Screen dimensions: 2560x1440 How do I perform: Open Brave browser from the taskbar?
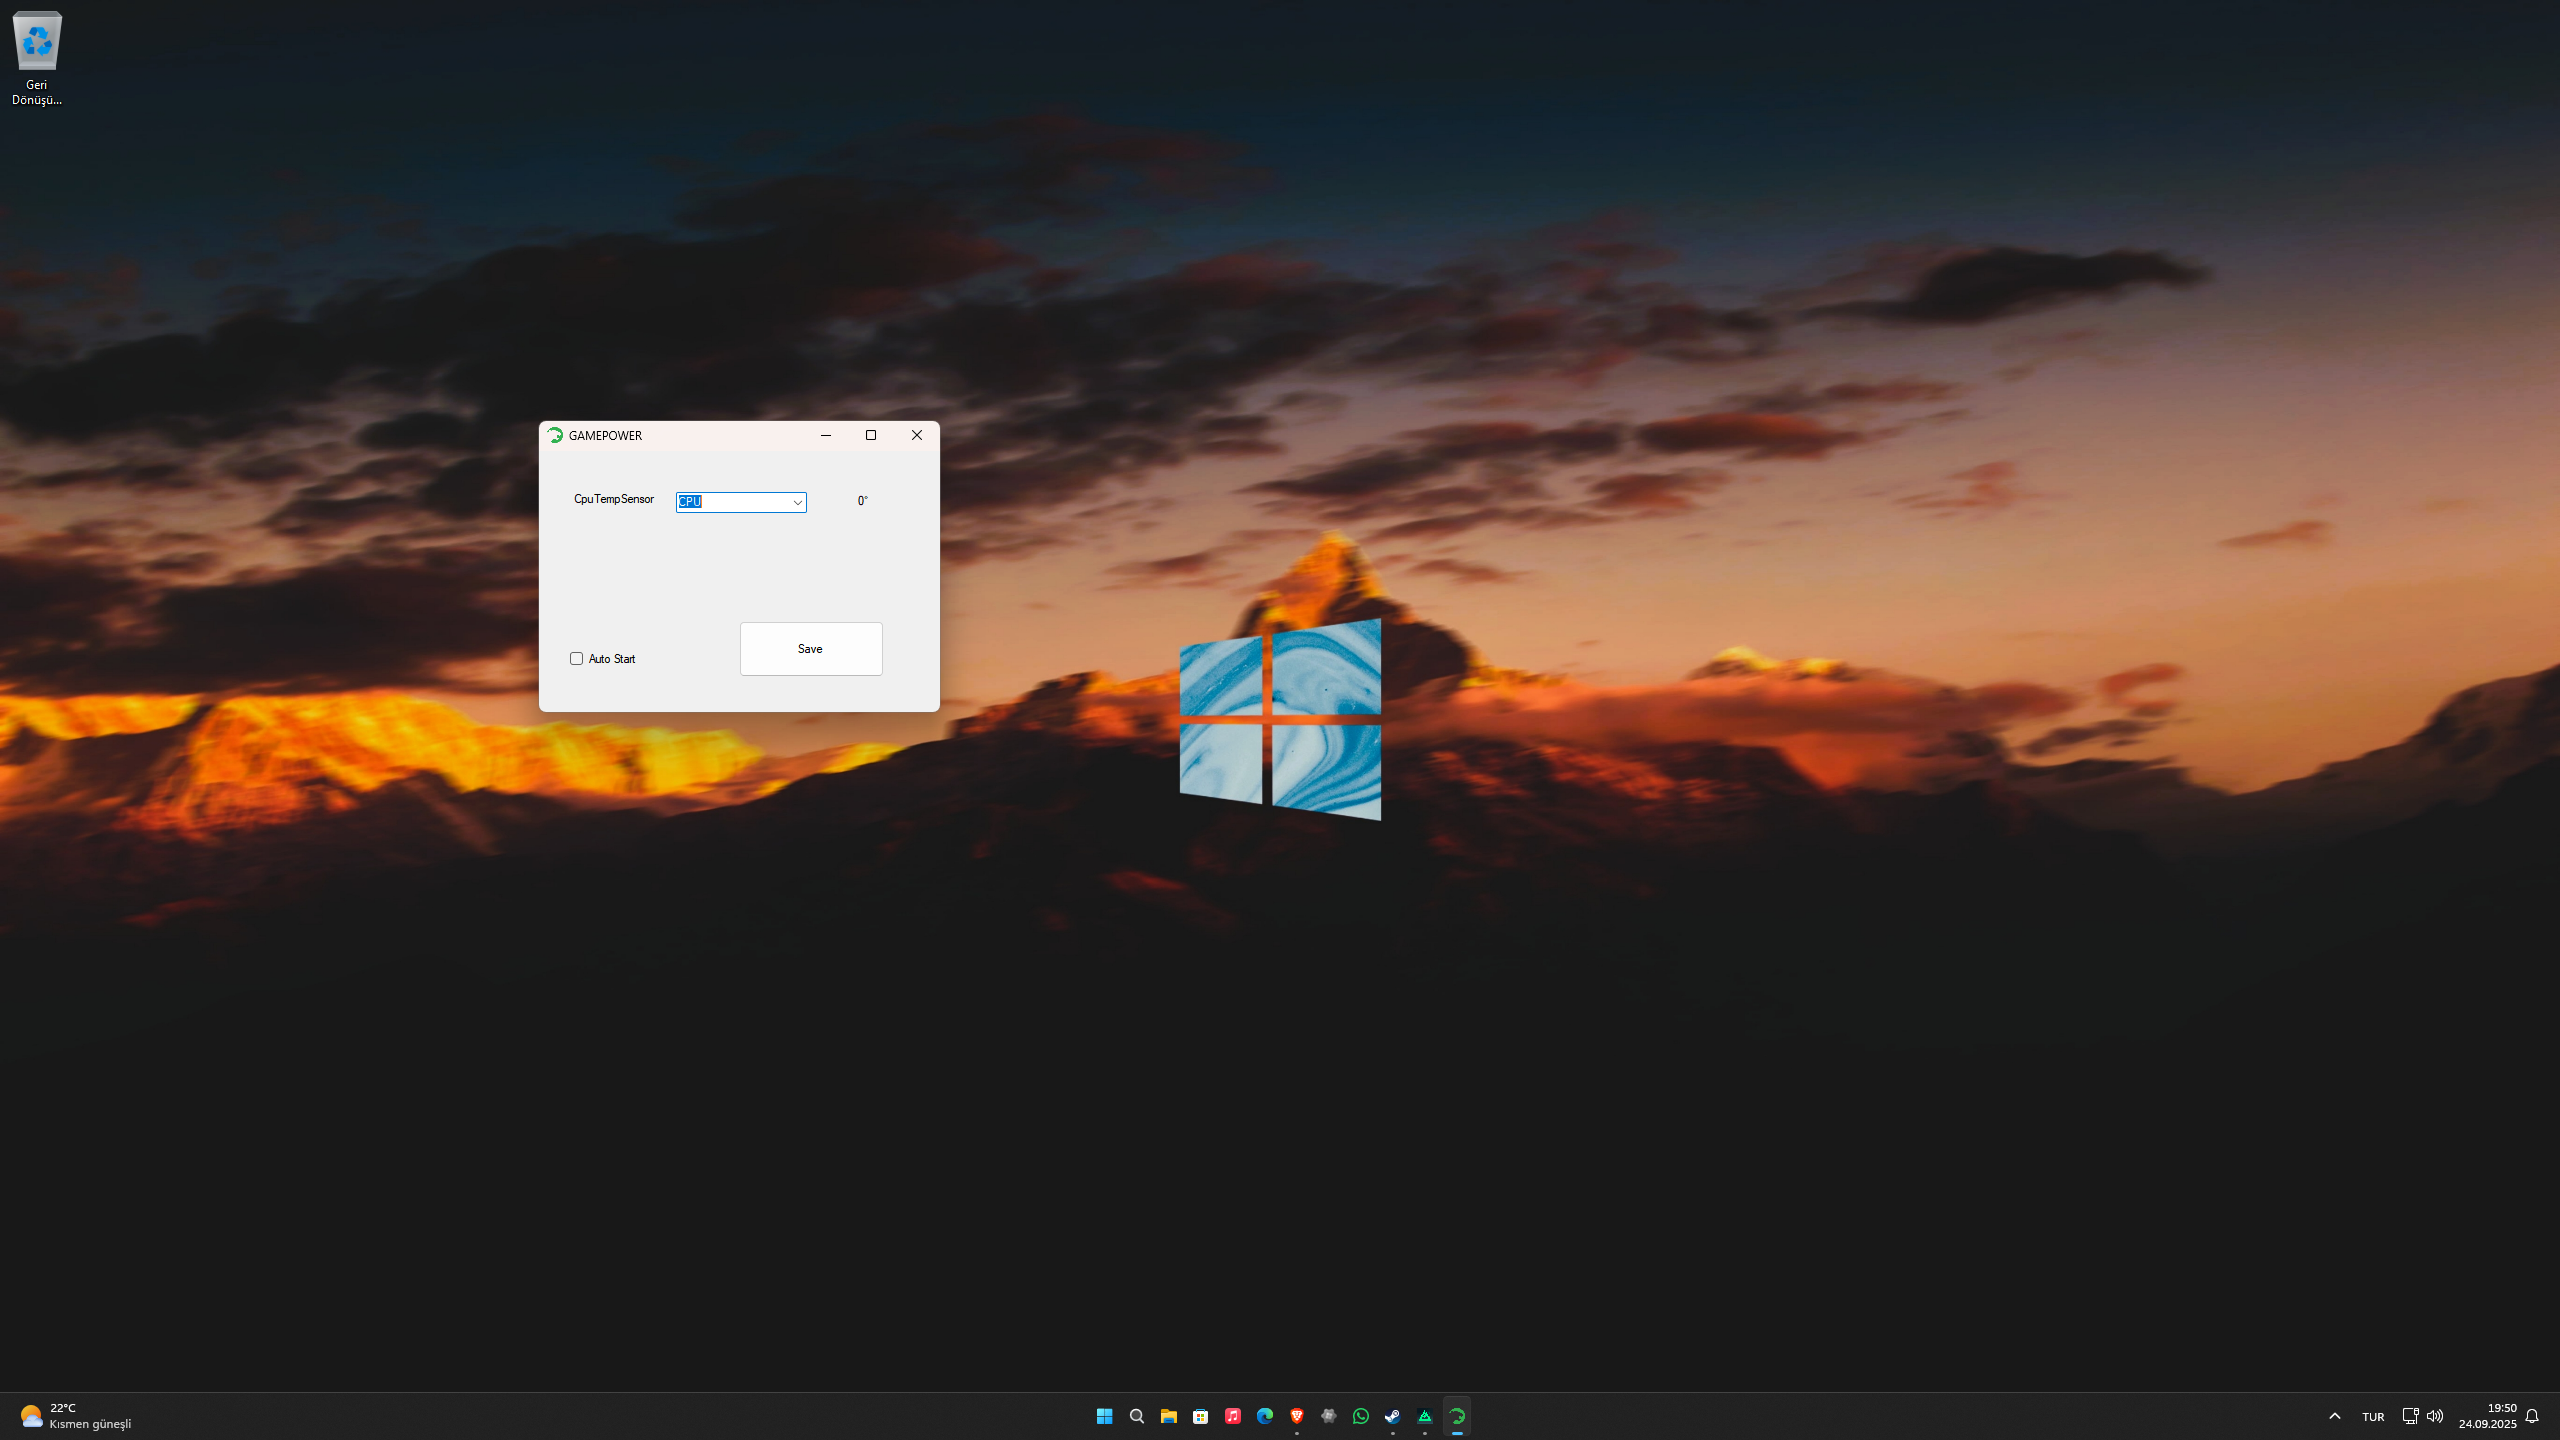[x=1297, y=1416]
